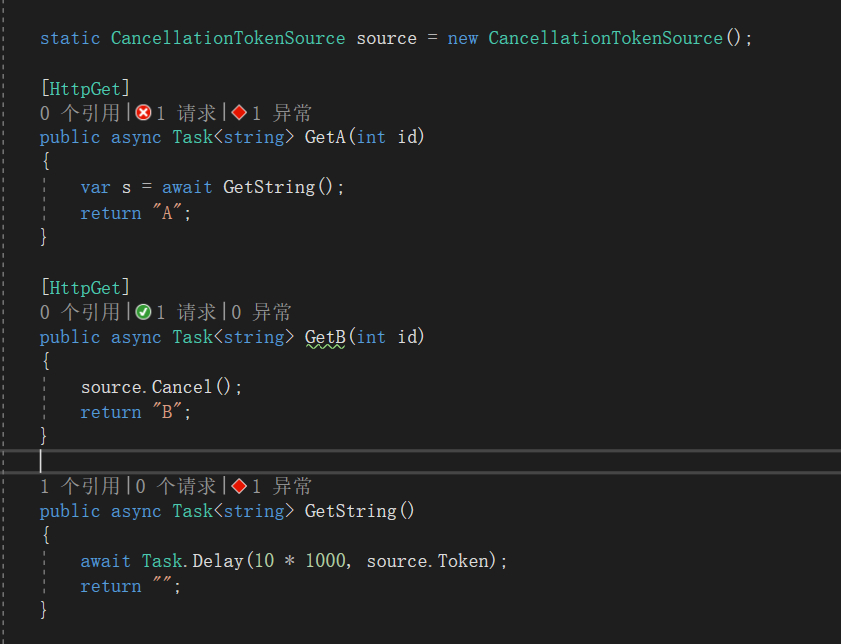This screenshot has width=841, height=644.
Task: Click the "0 个请求" CodeLens above GetString
Action: [175, 486]
